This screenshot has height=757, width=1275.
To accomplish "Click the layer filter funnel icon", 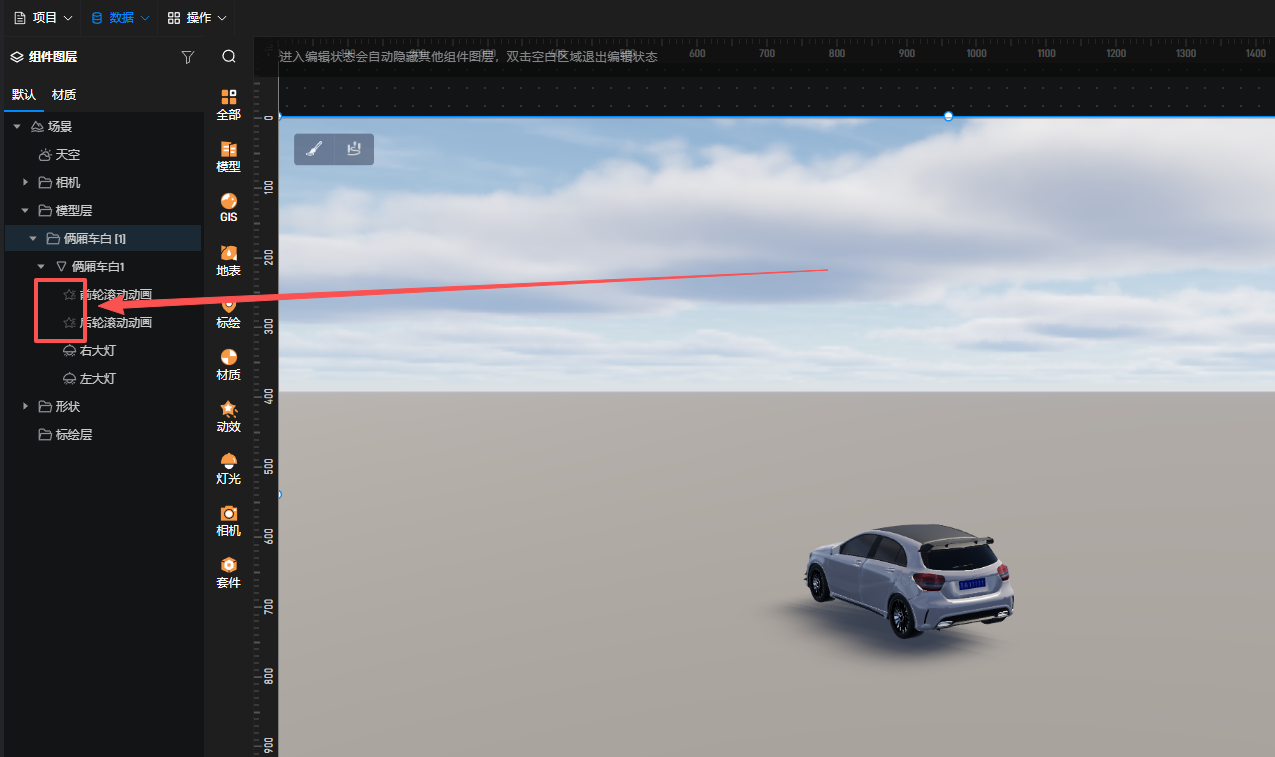I will [187, 57].
